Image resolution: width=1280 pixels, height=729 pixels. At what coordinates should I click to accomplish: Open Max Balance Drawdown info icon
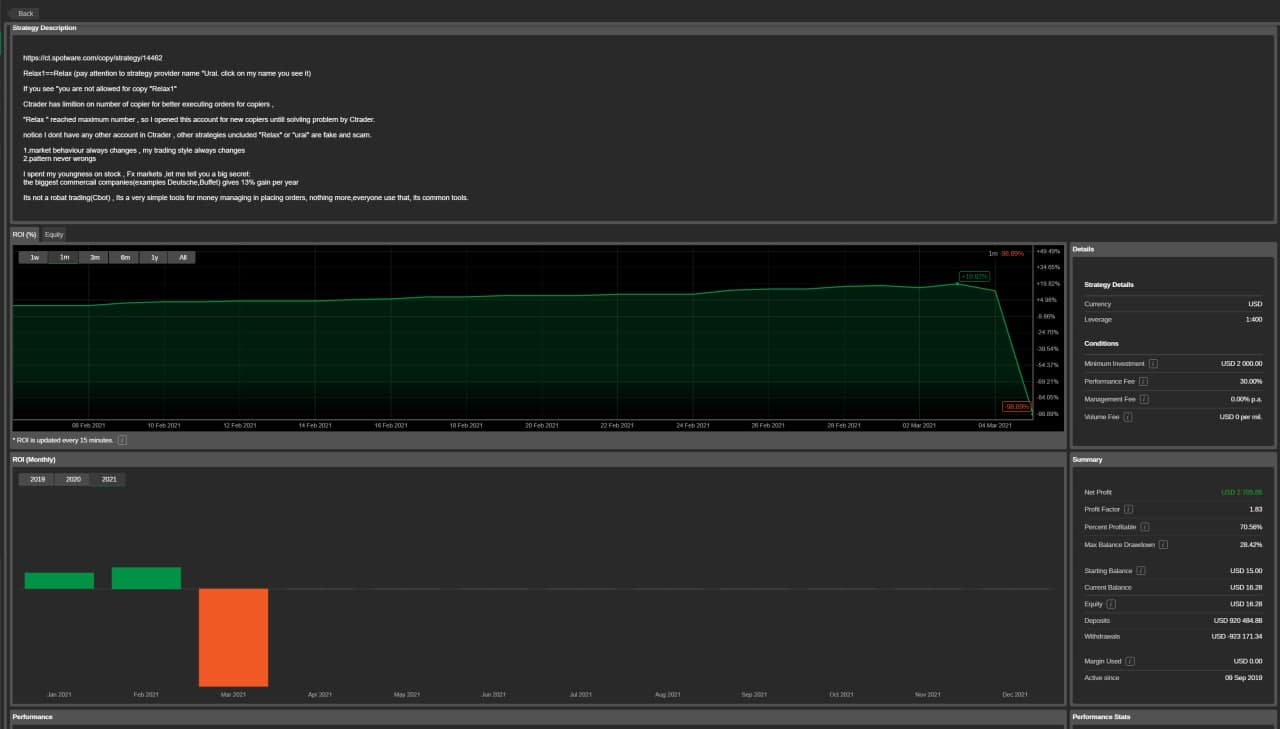pyautogui.click(x=1163, y=545)
